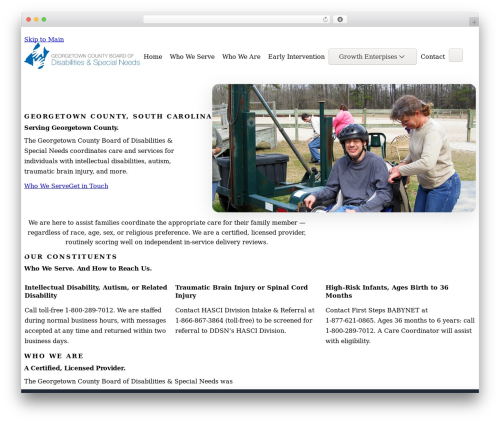The height and width of the screenshot is (423, 500).
Task: Click the red close window button
Action: click(29, 20)
